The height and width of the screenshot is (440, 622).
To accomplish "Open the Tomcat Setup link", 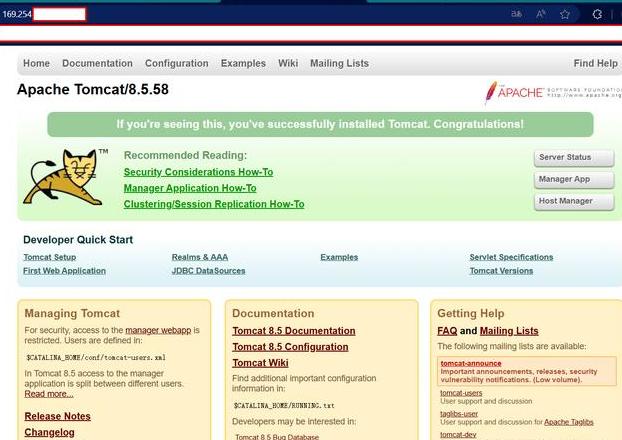I will 50,257.
